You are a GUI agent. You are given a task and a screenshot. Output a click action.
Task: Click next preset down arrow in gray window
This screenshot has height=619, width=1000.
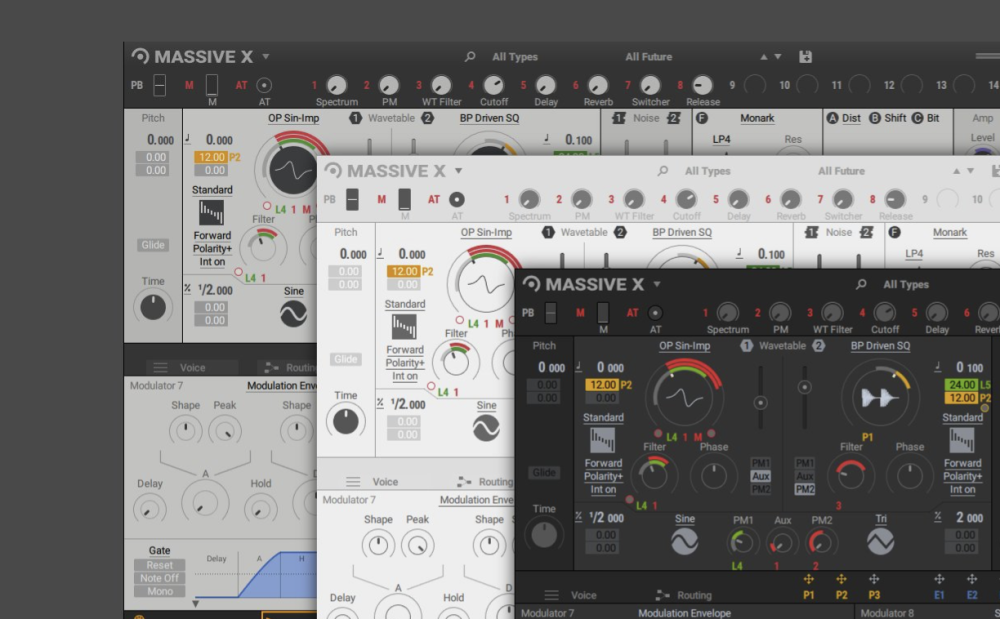(x=777, y=57)
